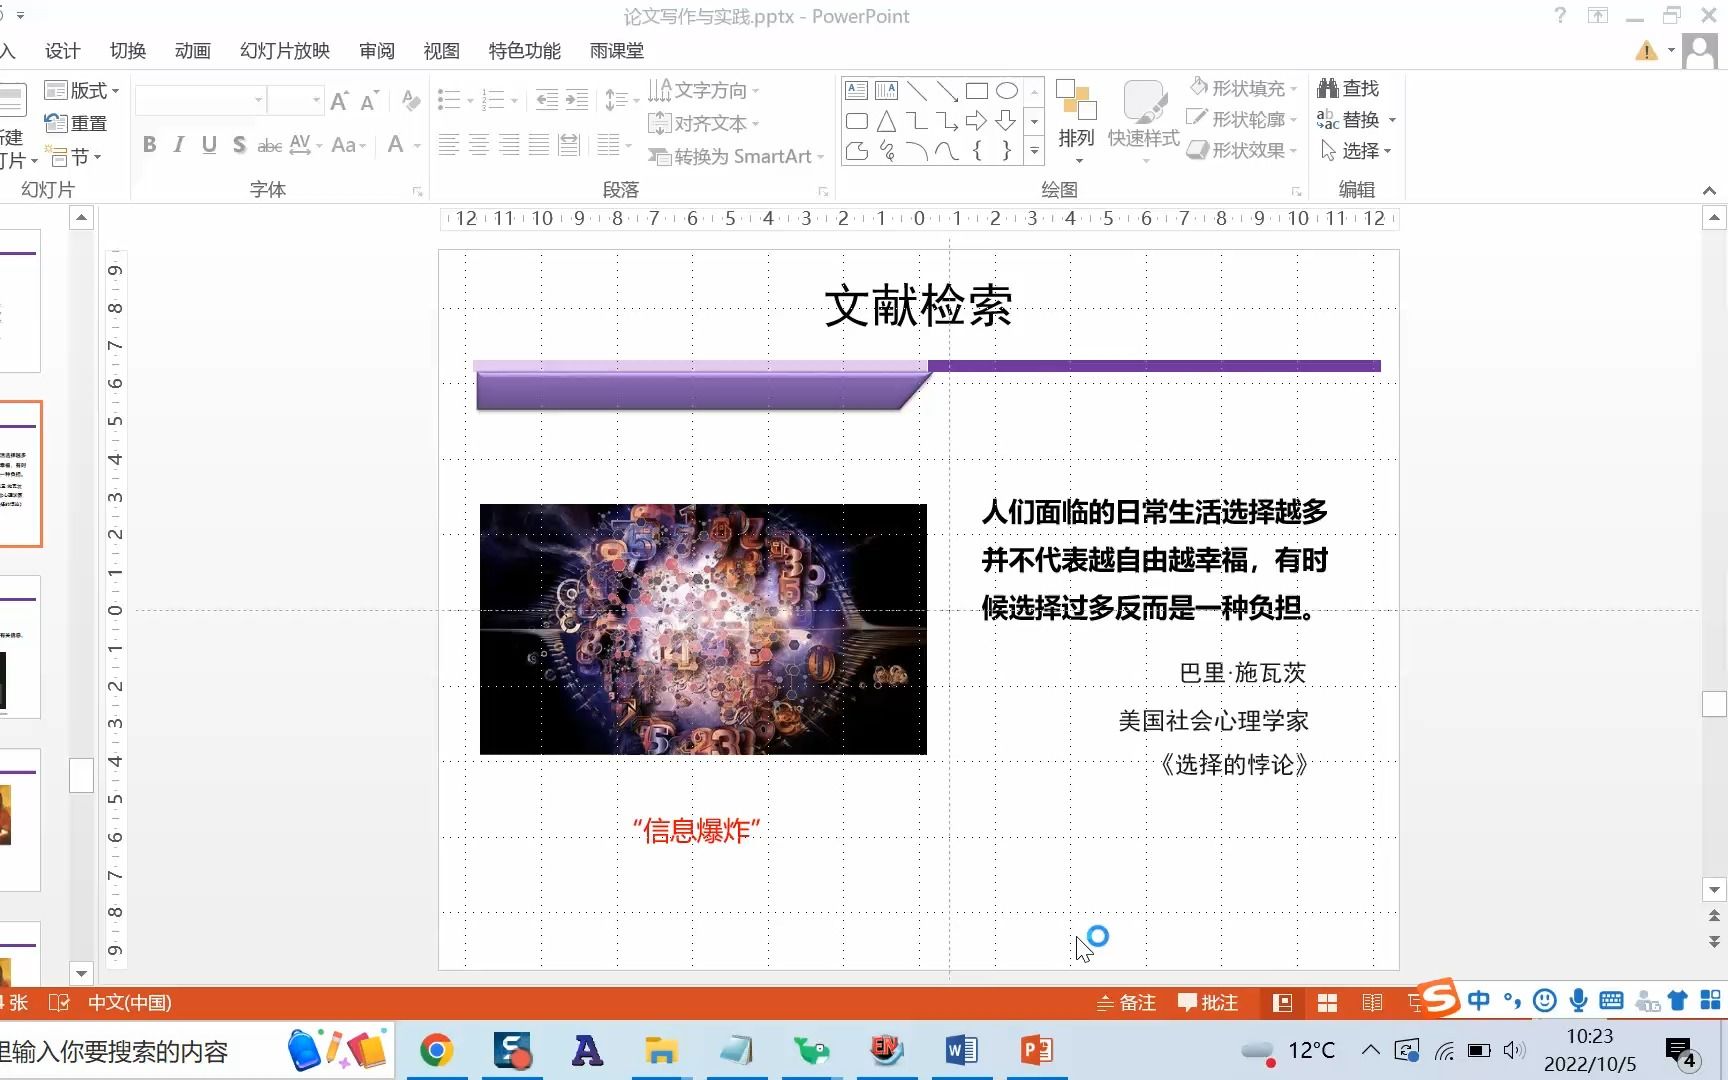Click slide scrollbar down arrow
Image resolution: width=1728 pixels, height=1080 pixels.
(1714, 890)
